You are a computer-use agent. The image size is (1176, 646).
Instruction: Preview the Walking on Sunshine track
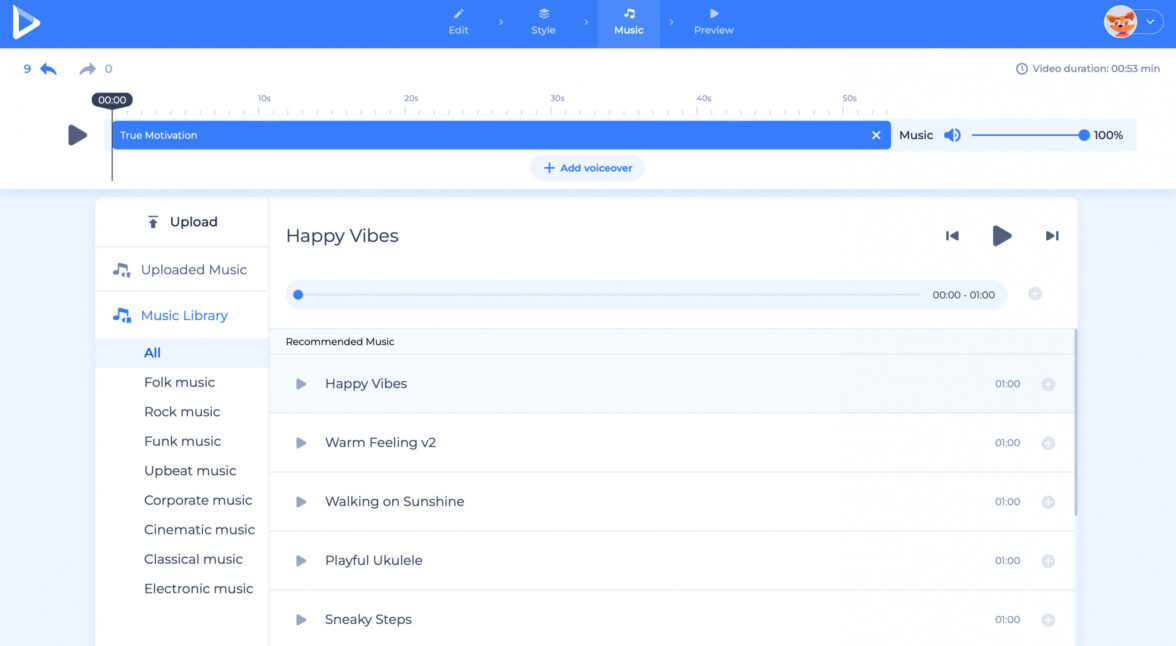pyautogui.click(x=301, y=502)
